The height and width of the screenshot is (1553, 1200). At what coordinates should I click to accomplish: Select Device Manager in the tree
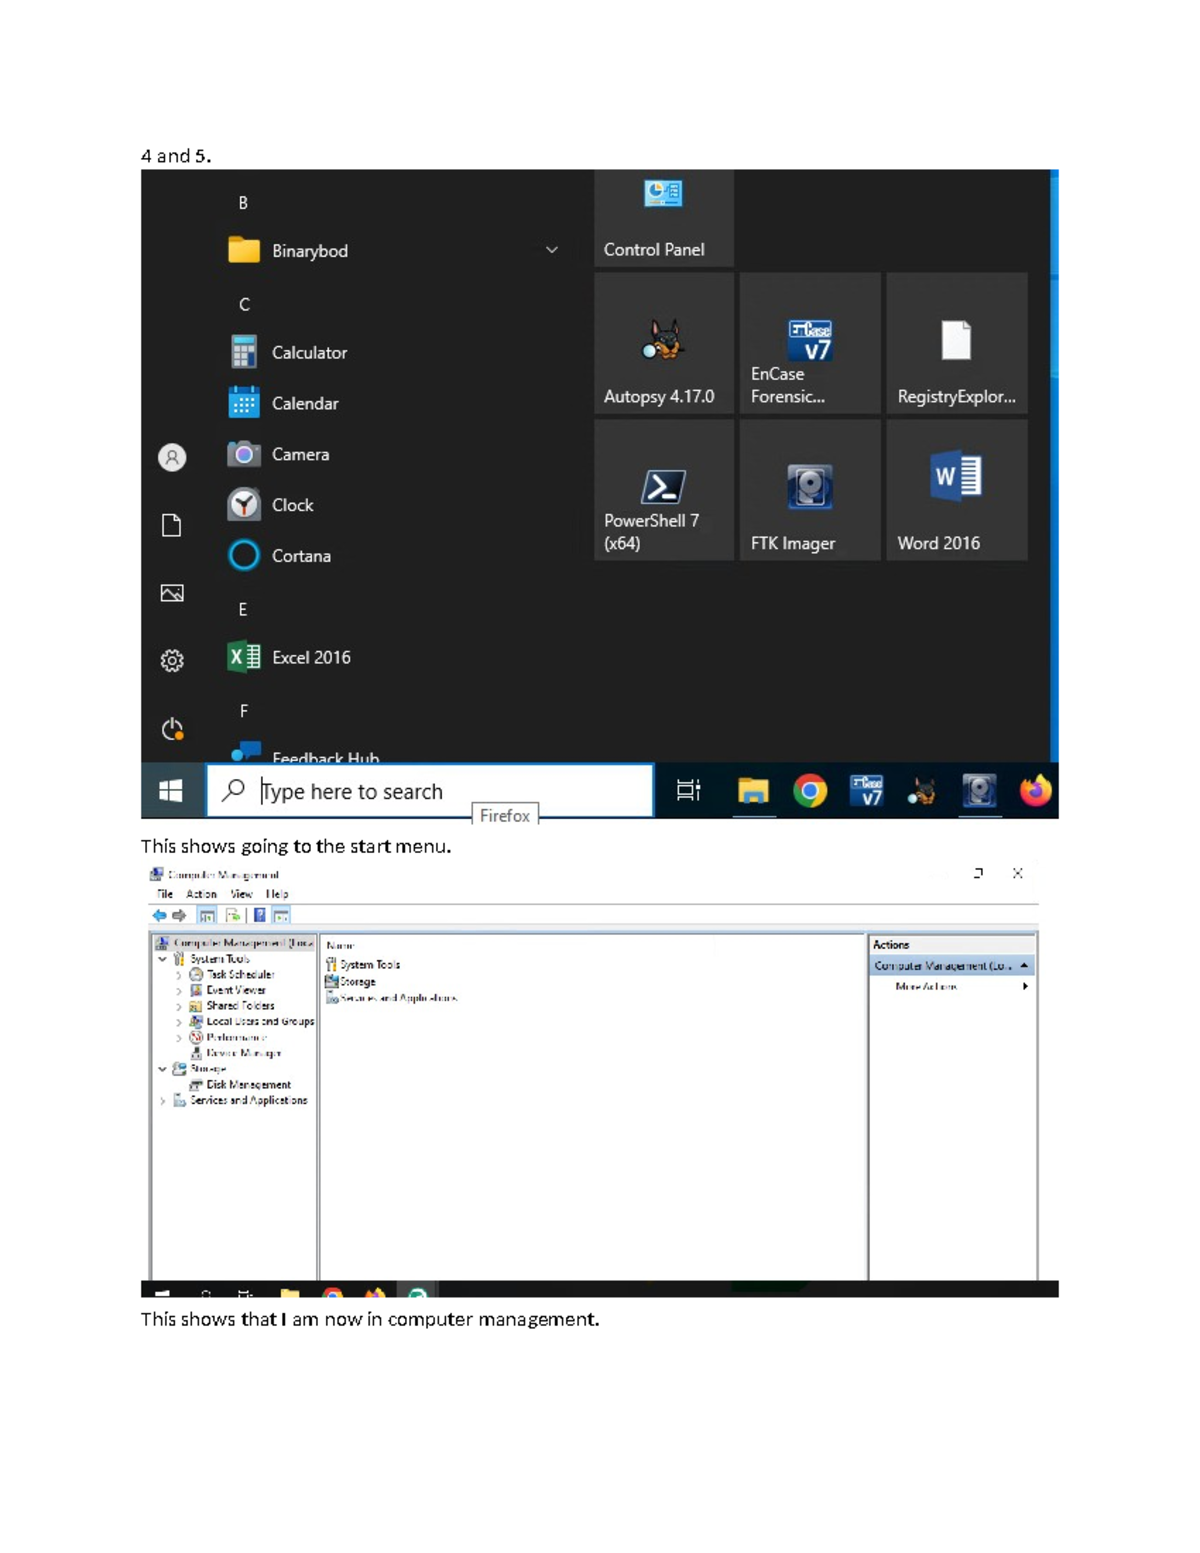pos(235,1053)
